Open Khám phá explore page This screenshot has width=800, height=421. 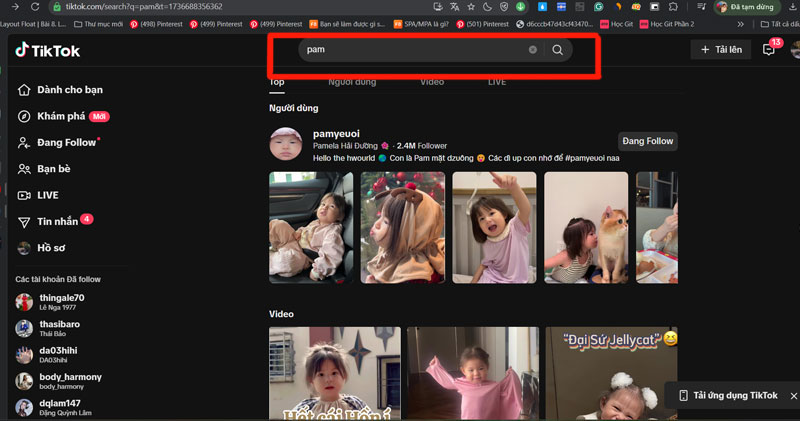click(62, 116)
